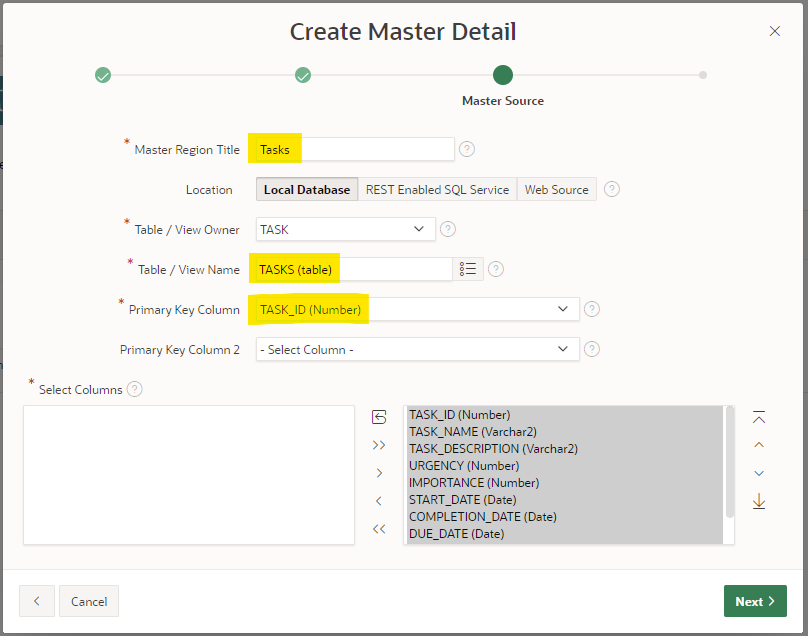Image resolution: width=808 pixels, height=636 pixels.
Task: Expand the Table / View Owner dropdown
Action: pos(345,229)
